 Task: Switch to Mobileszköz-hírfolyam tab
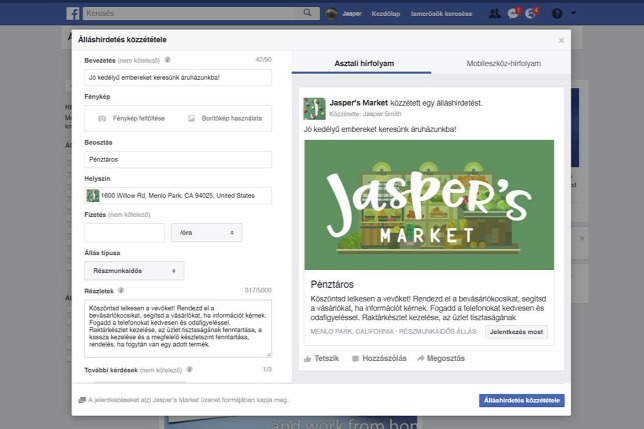(x=504, y=64)
